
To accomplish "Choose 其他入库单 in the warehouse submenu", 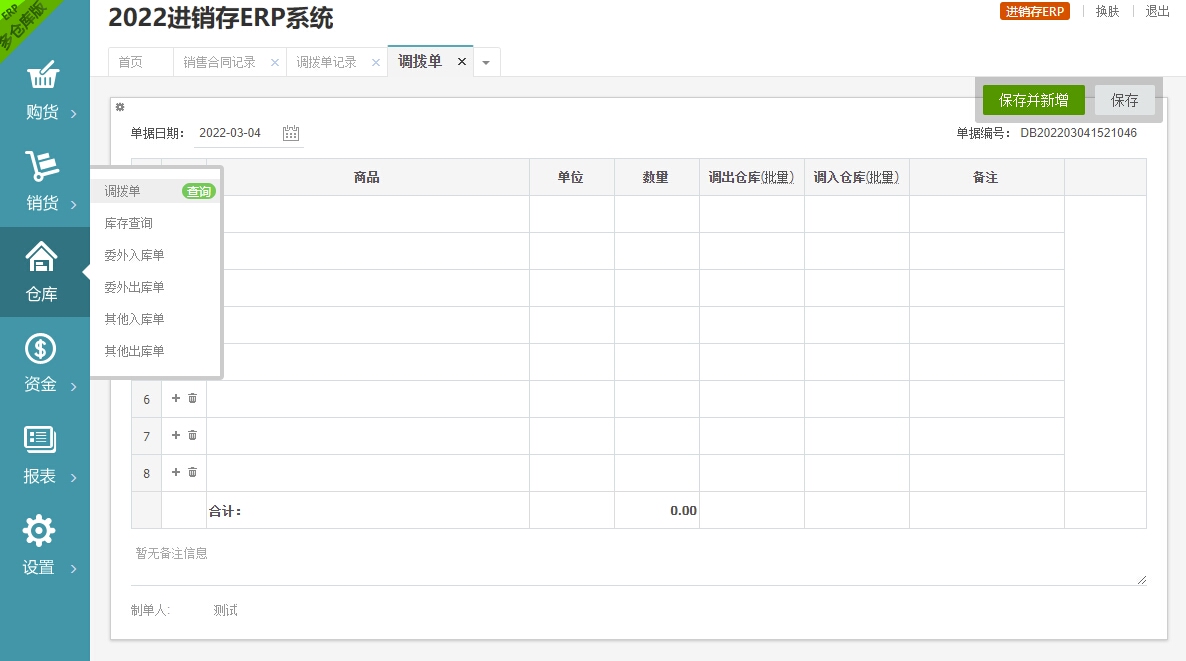I will tap(134, 319).
